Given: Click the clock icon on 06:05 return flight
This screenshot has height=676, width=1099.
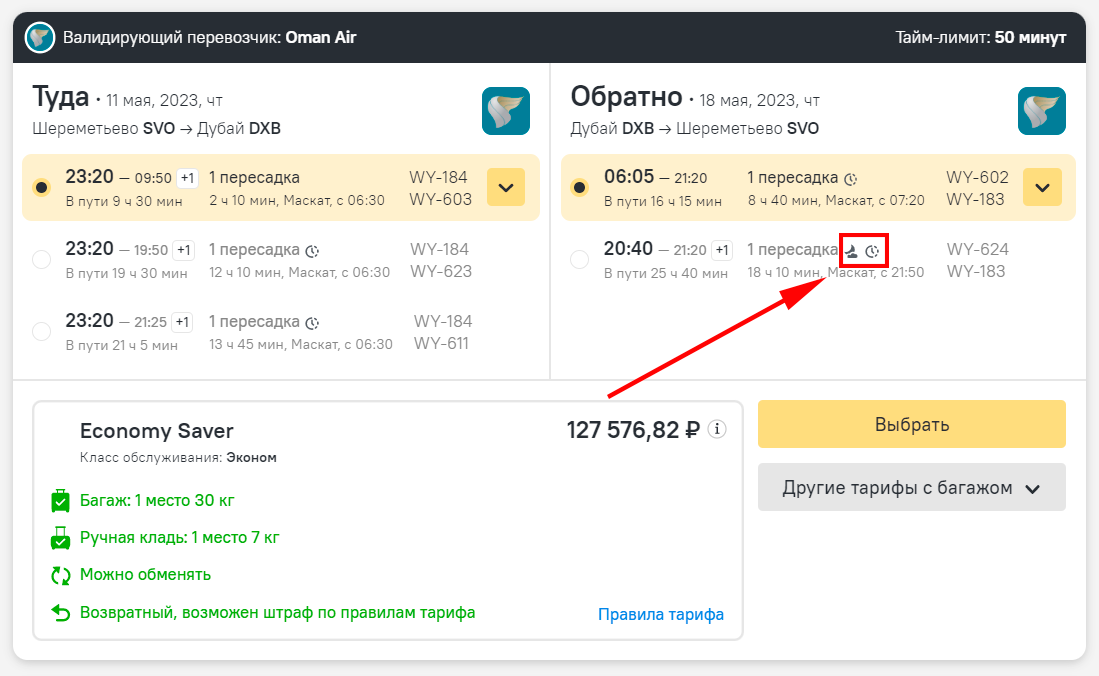Looking at the screenshot, I should (x=851, y=179).
